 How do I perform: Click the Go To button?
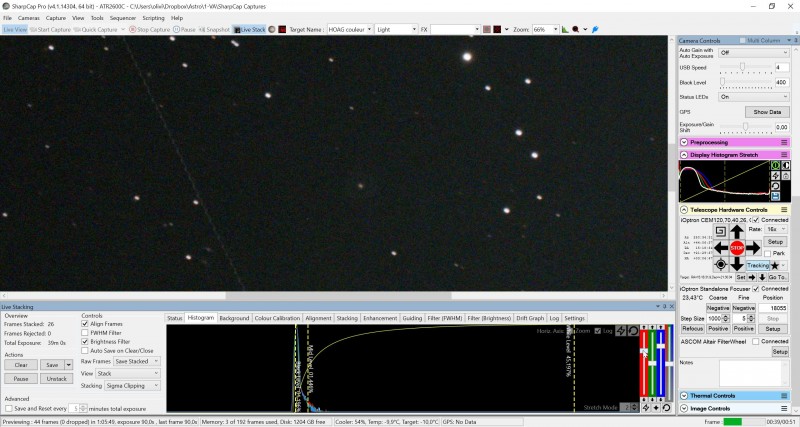(777, 277)
